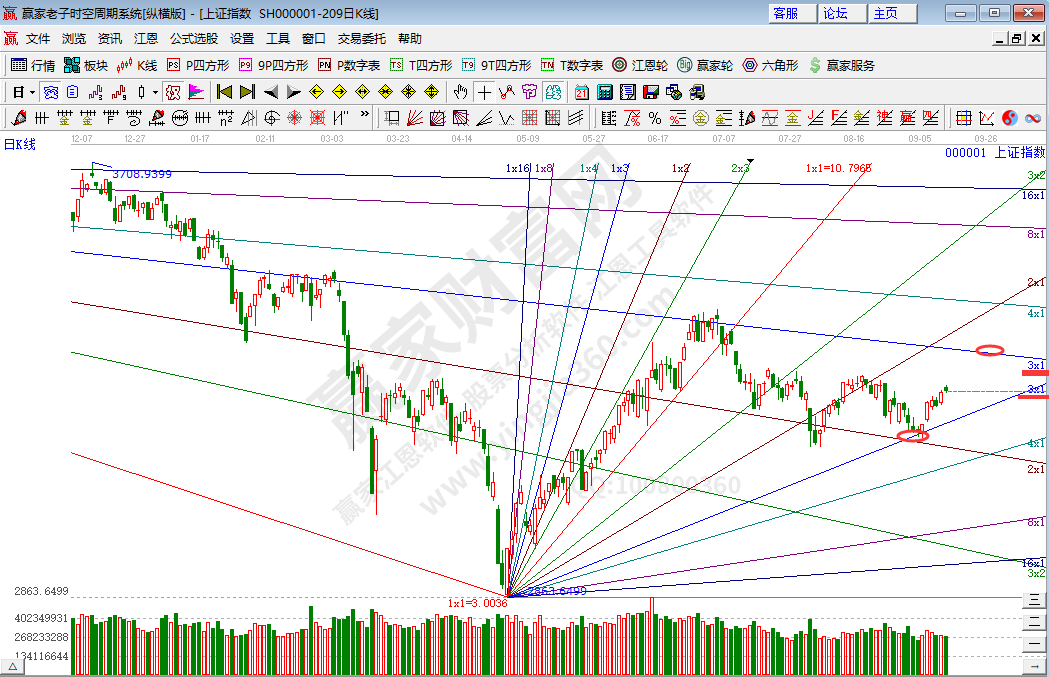Click left scroll arrow at bottom-left corner
The width and height of the screenshot is (1049, 677).
coord(13,667)
